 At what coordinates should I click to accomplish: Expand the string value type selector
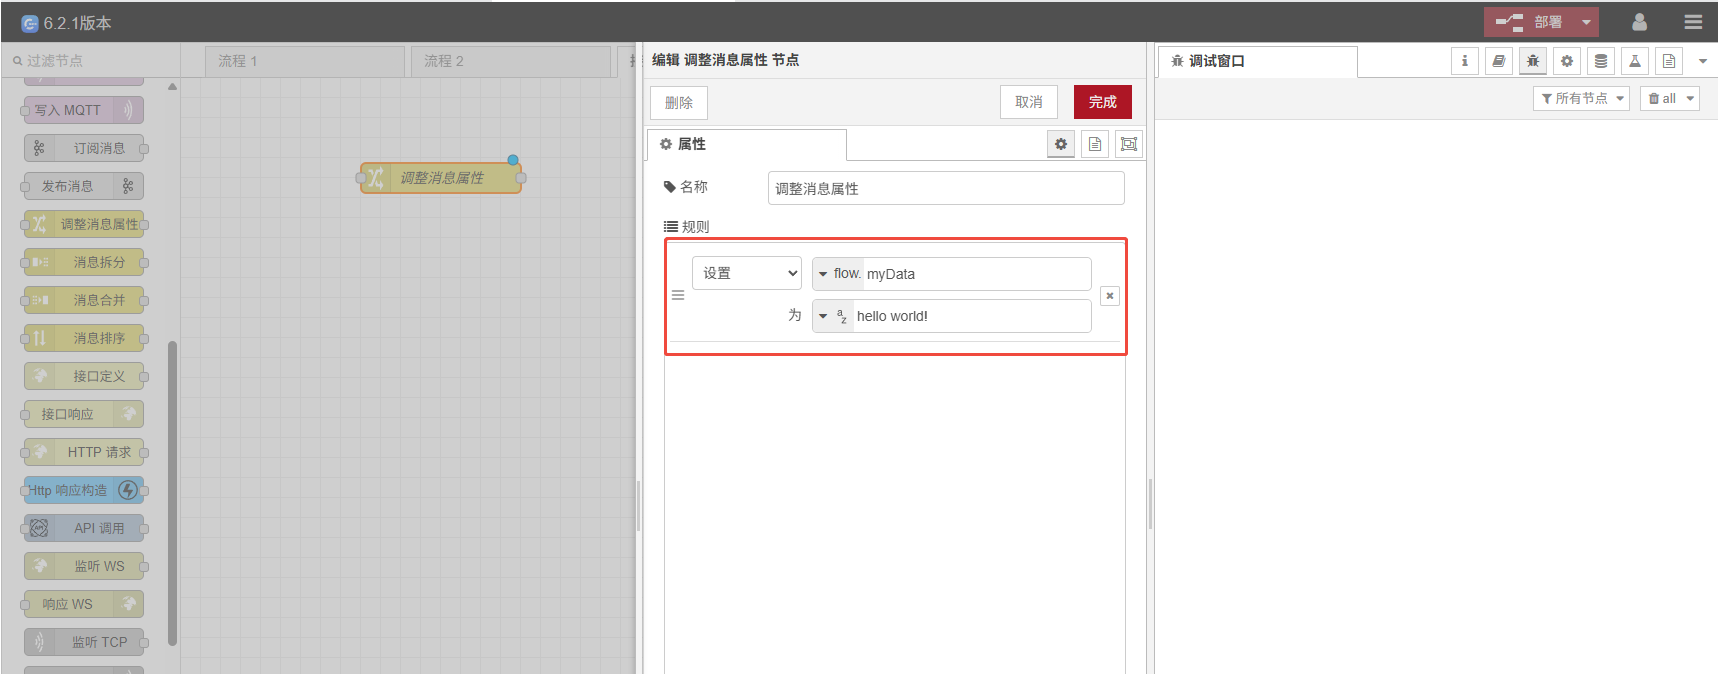point(832,316)
